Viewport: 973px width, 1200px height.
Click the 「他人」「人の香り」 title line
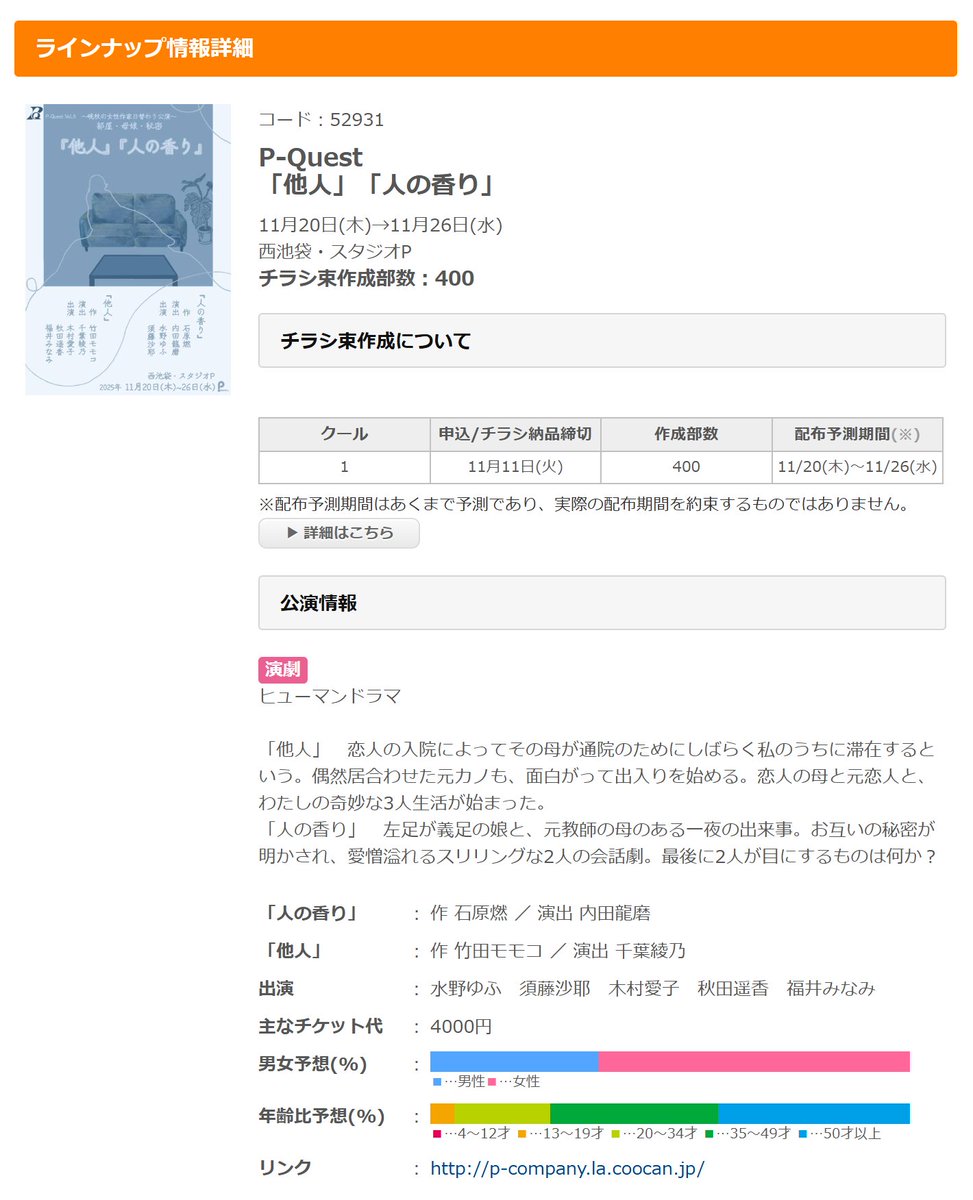click(378, 185)
